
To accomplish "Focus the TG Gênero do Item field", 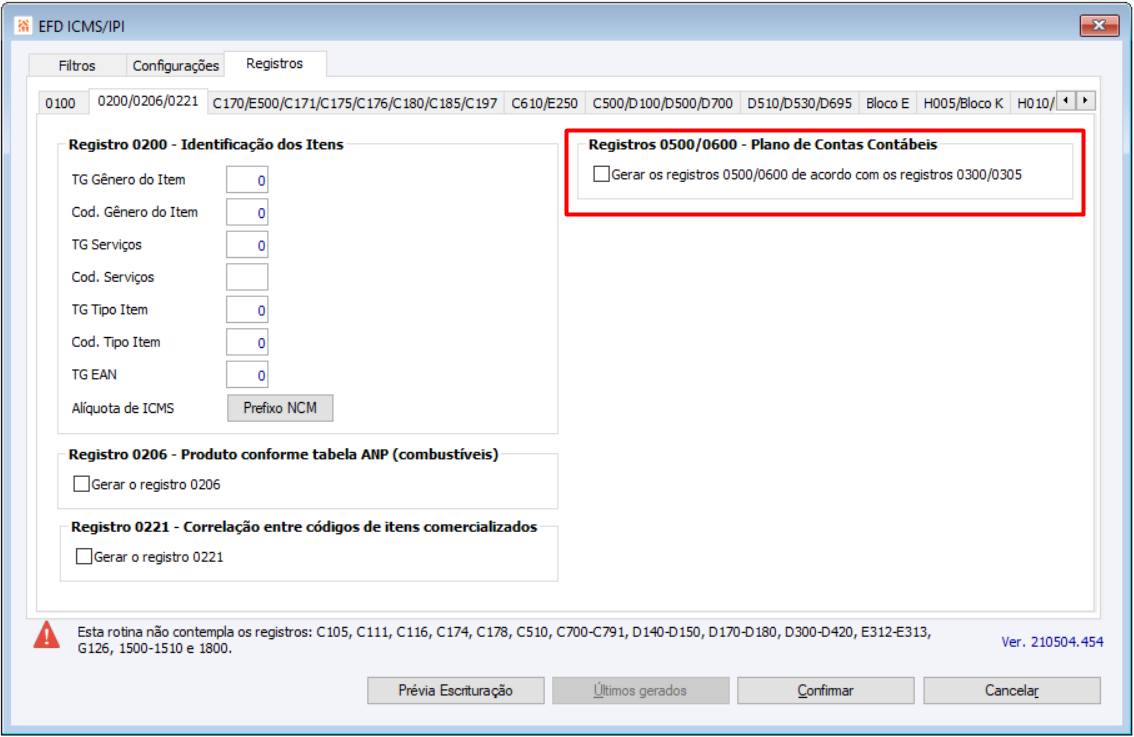I will click(247, 180).
